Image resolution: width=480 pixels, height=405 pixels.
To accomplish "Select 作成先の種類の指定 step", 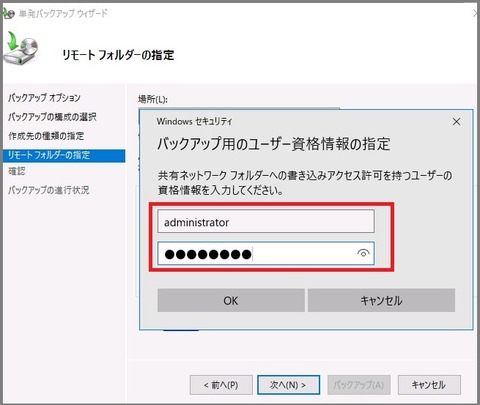I will click(x=46, y=136).
